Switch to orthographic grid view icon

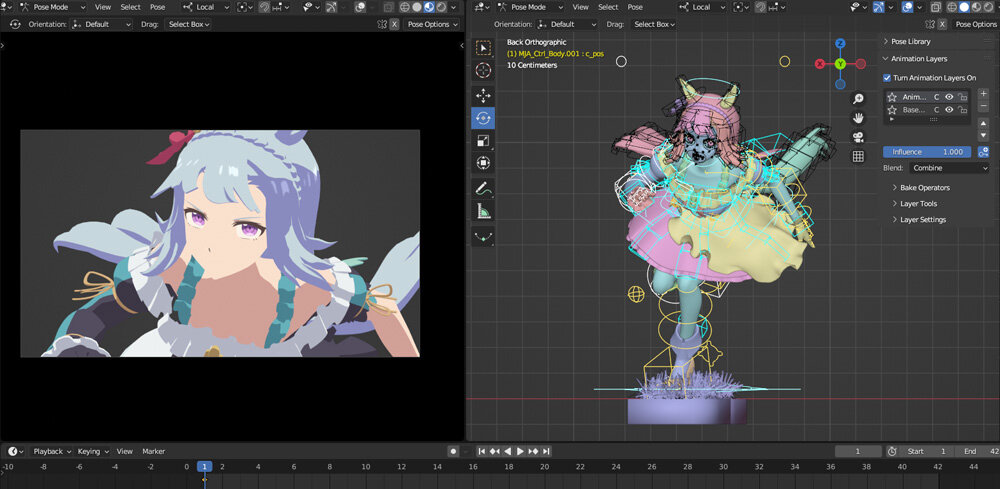tap(858, 156)
